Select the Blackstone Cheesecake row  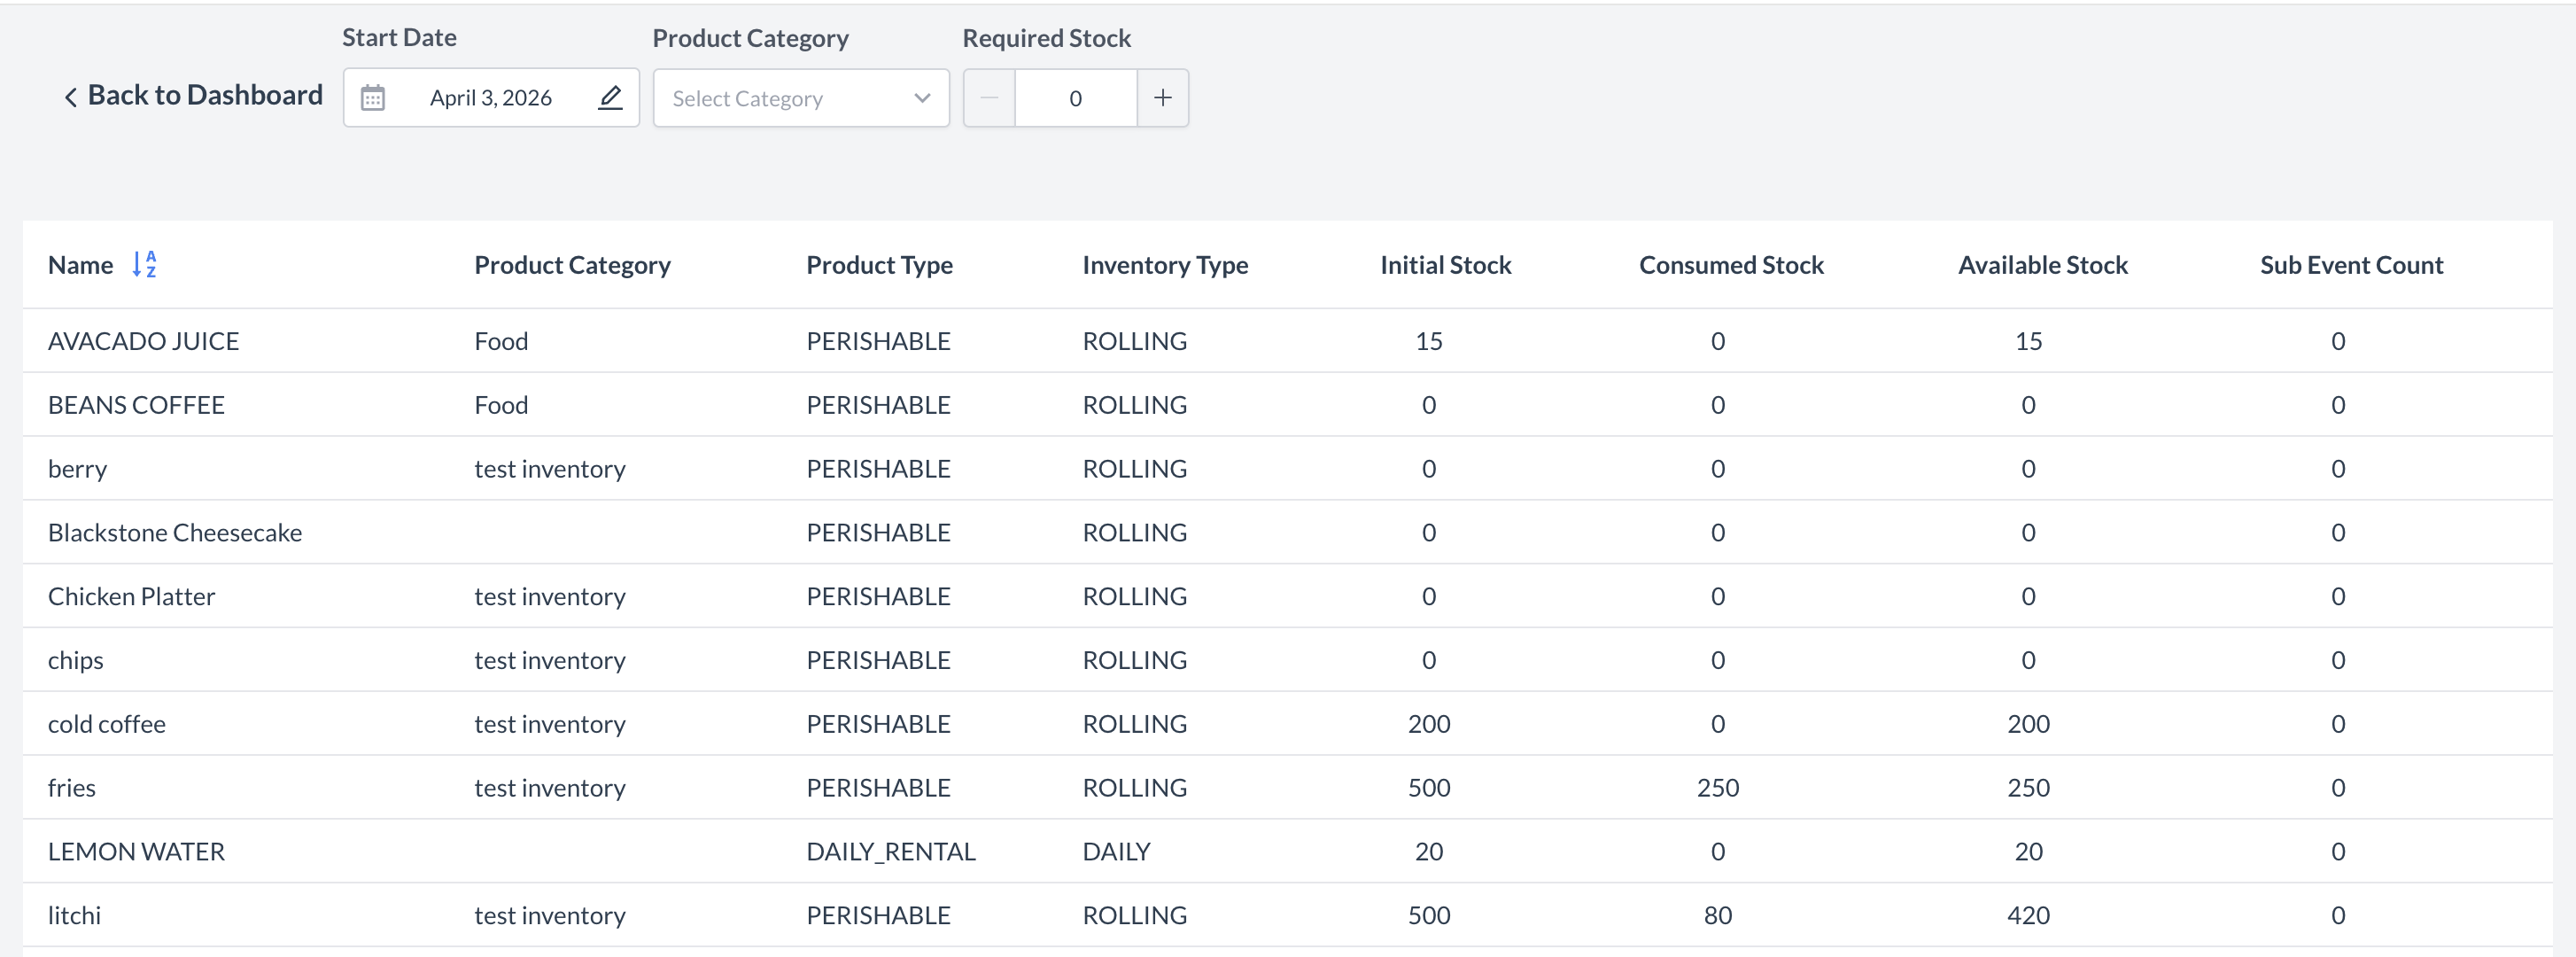[x=175, y=532]
